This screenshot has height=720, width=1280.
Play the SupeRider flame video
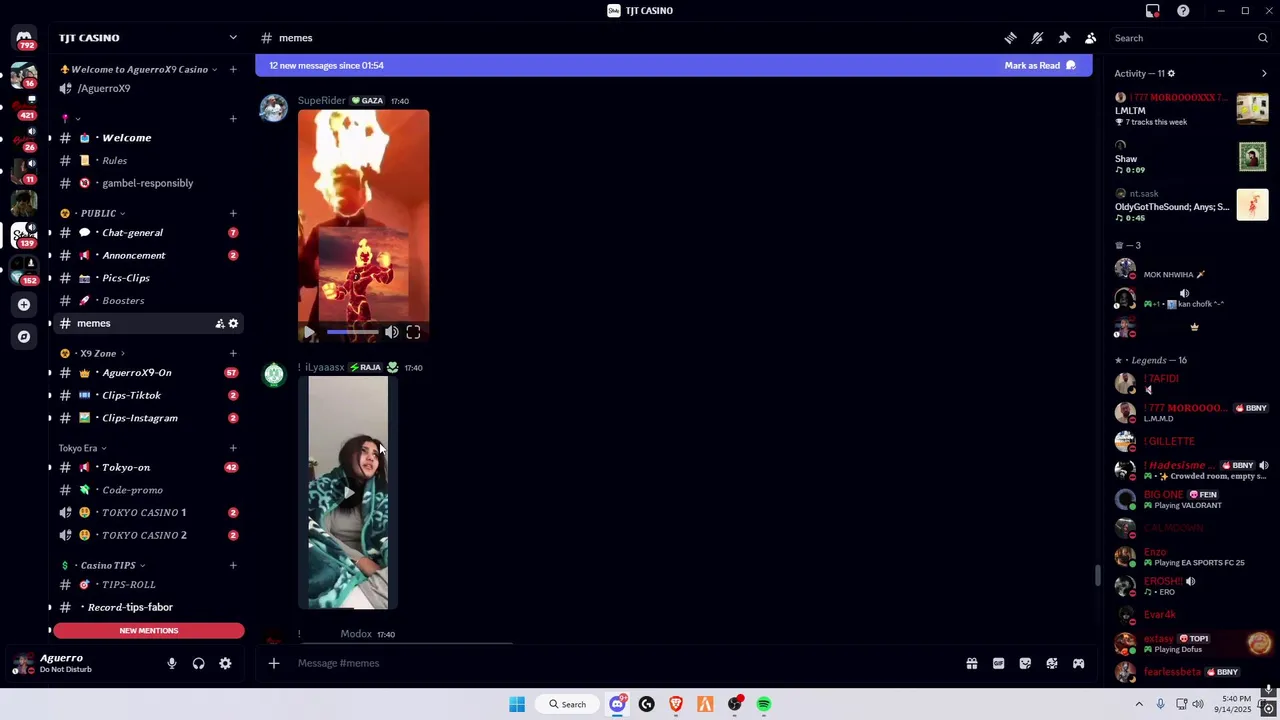(309, 333)
